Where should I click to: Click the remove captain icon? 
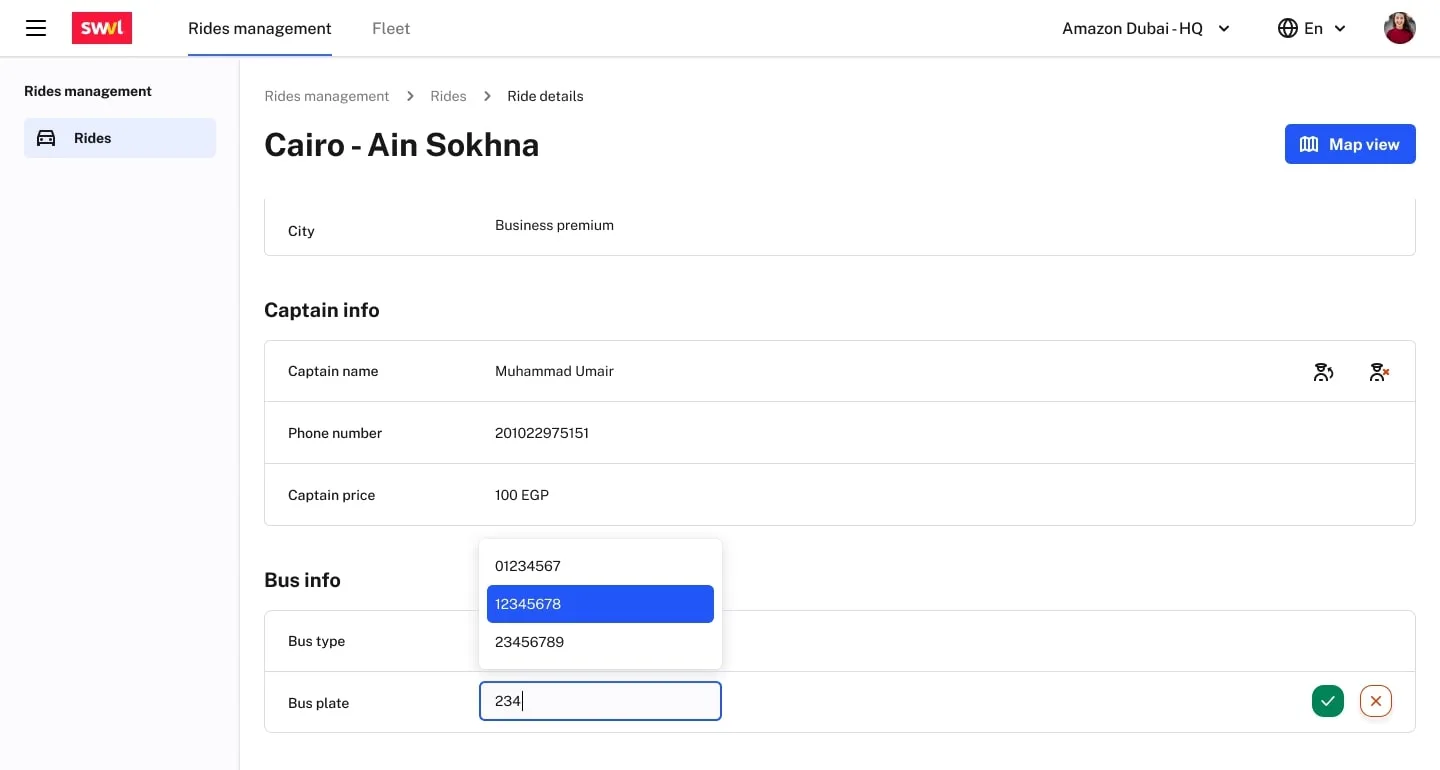(x=1379, y=372)
